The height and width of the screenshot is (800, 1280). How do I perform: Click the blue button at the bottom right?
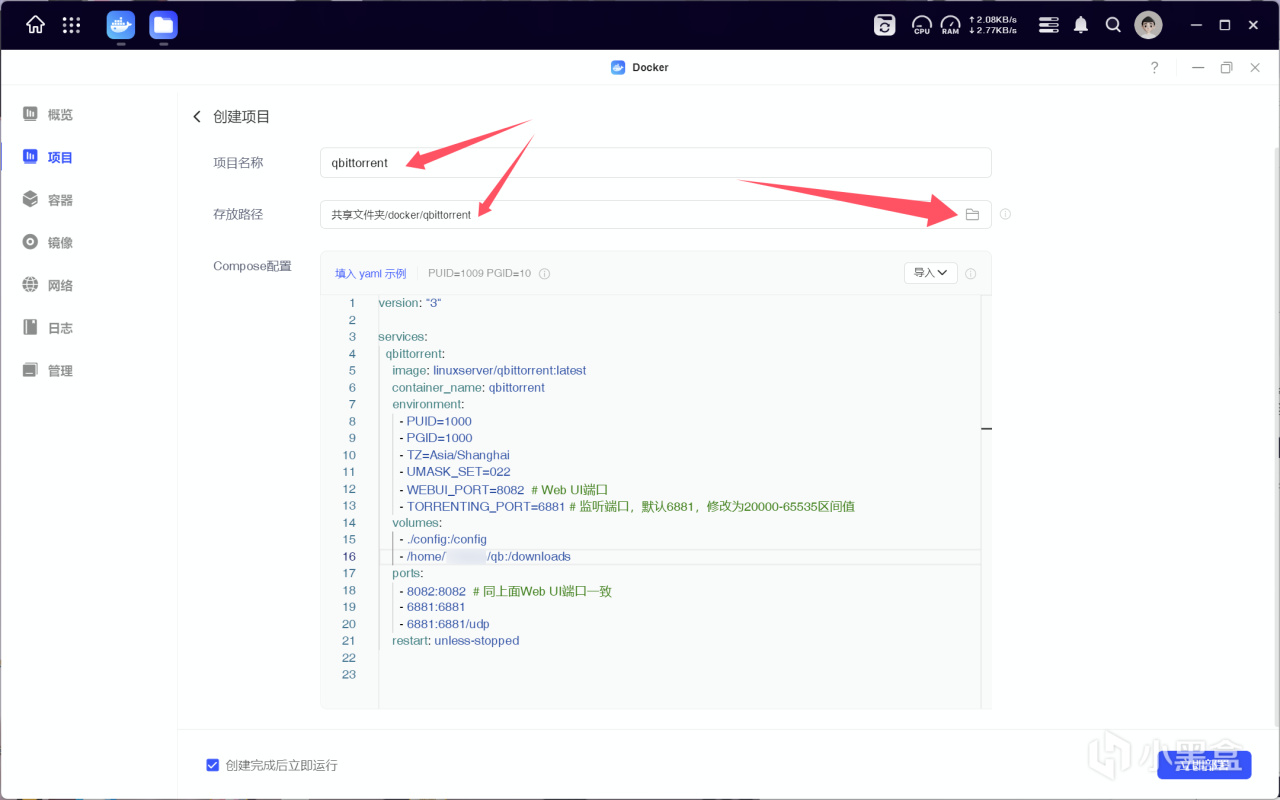(1204, 765)
